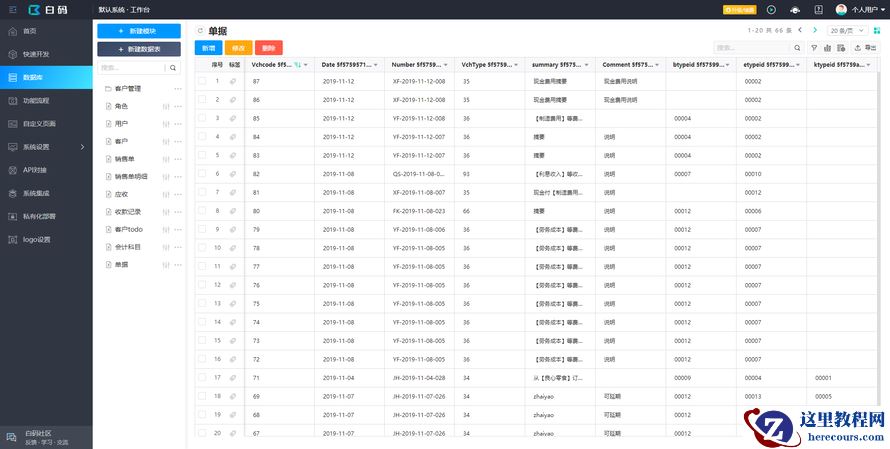
Task: Open the filter funnel icon in table toolbar
Action: [x=813, y=48]
